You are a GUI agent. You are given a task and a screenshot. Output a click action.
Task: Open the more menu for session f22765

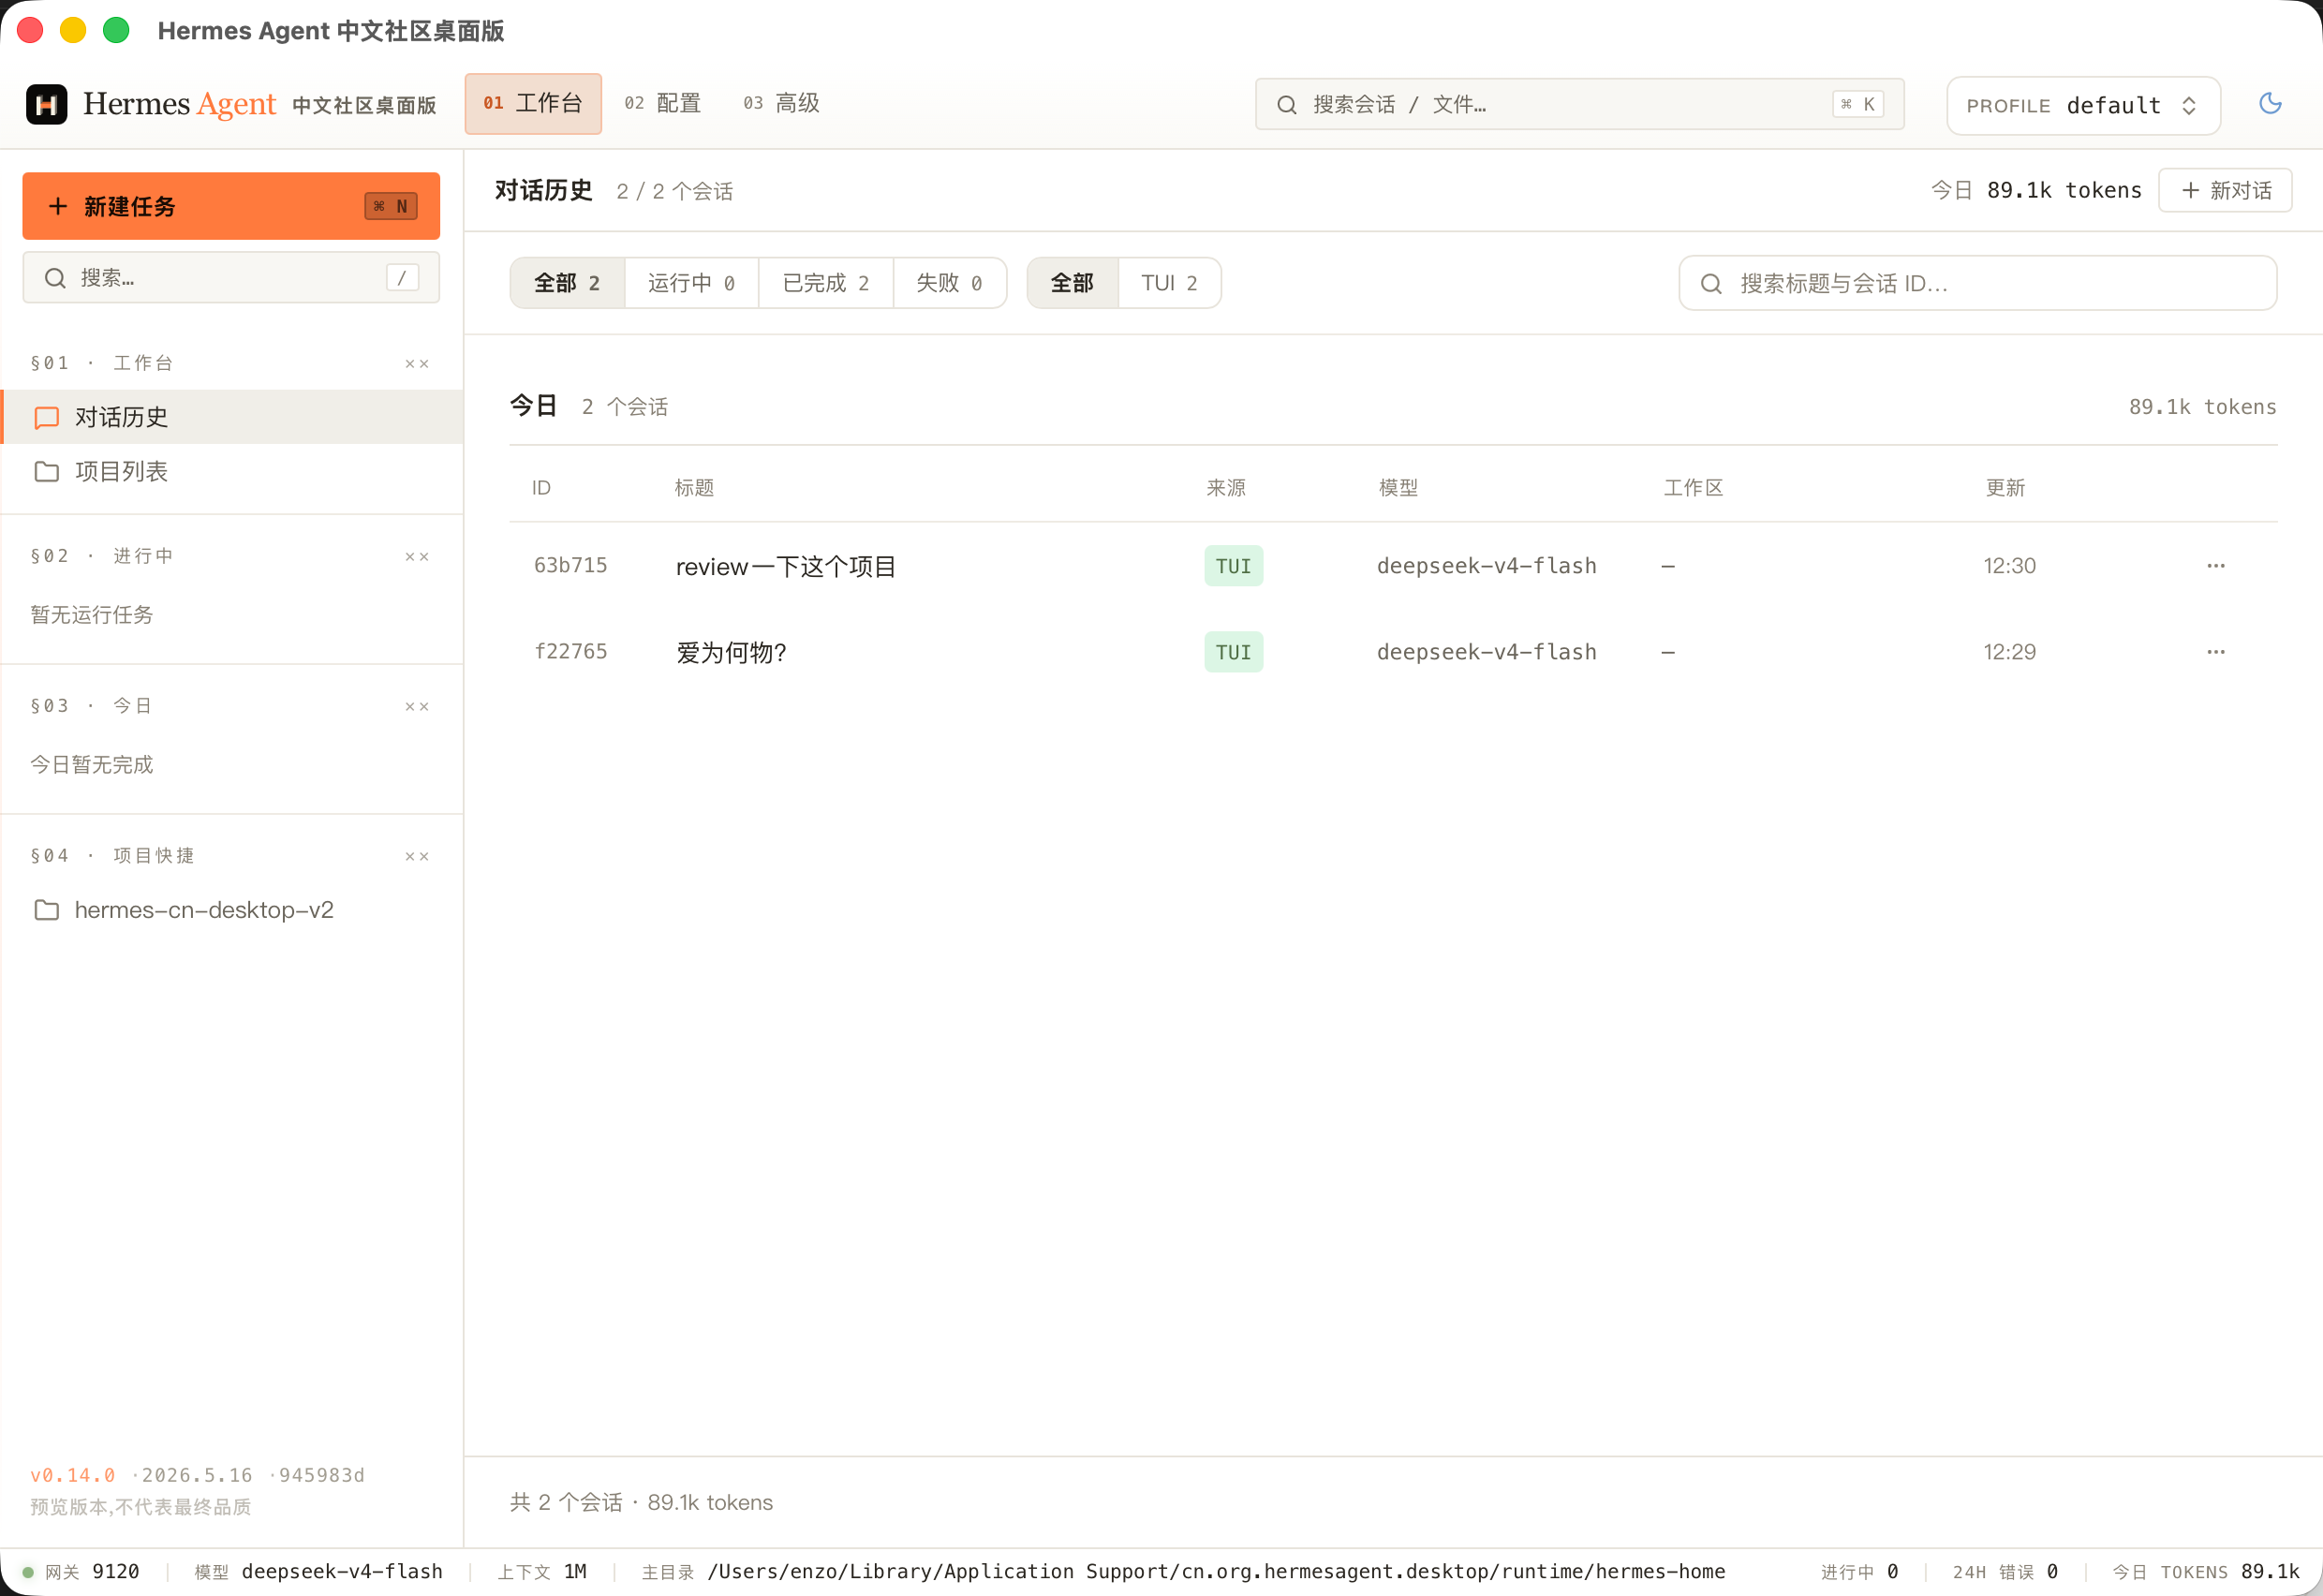pos(2216,652)
